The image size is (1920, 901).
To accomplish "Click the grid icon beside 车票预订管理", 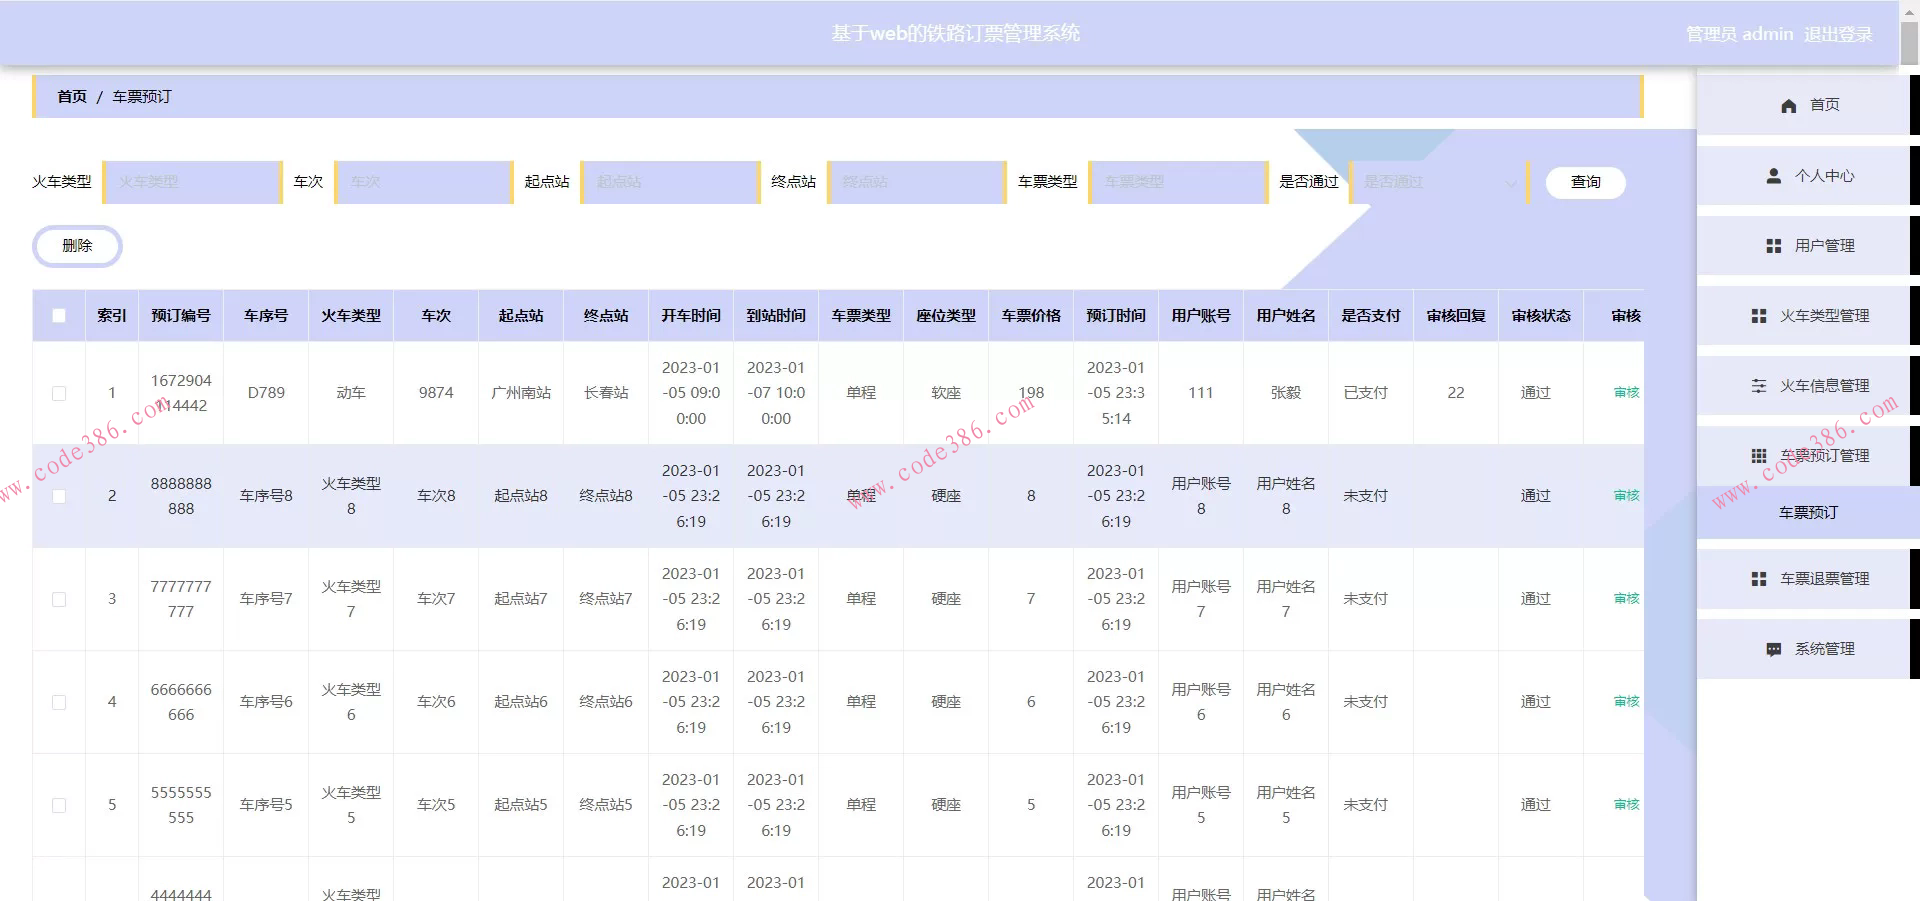I will pos(1758,456).
